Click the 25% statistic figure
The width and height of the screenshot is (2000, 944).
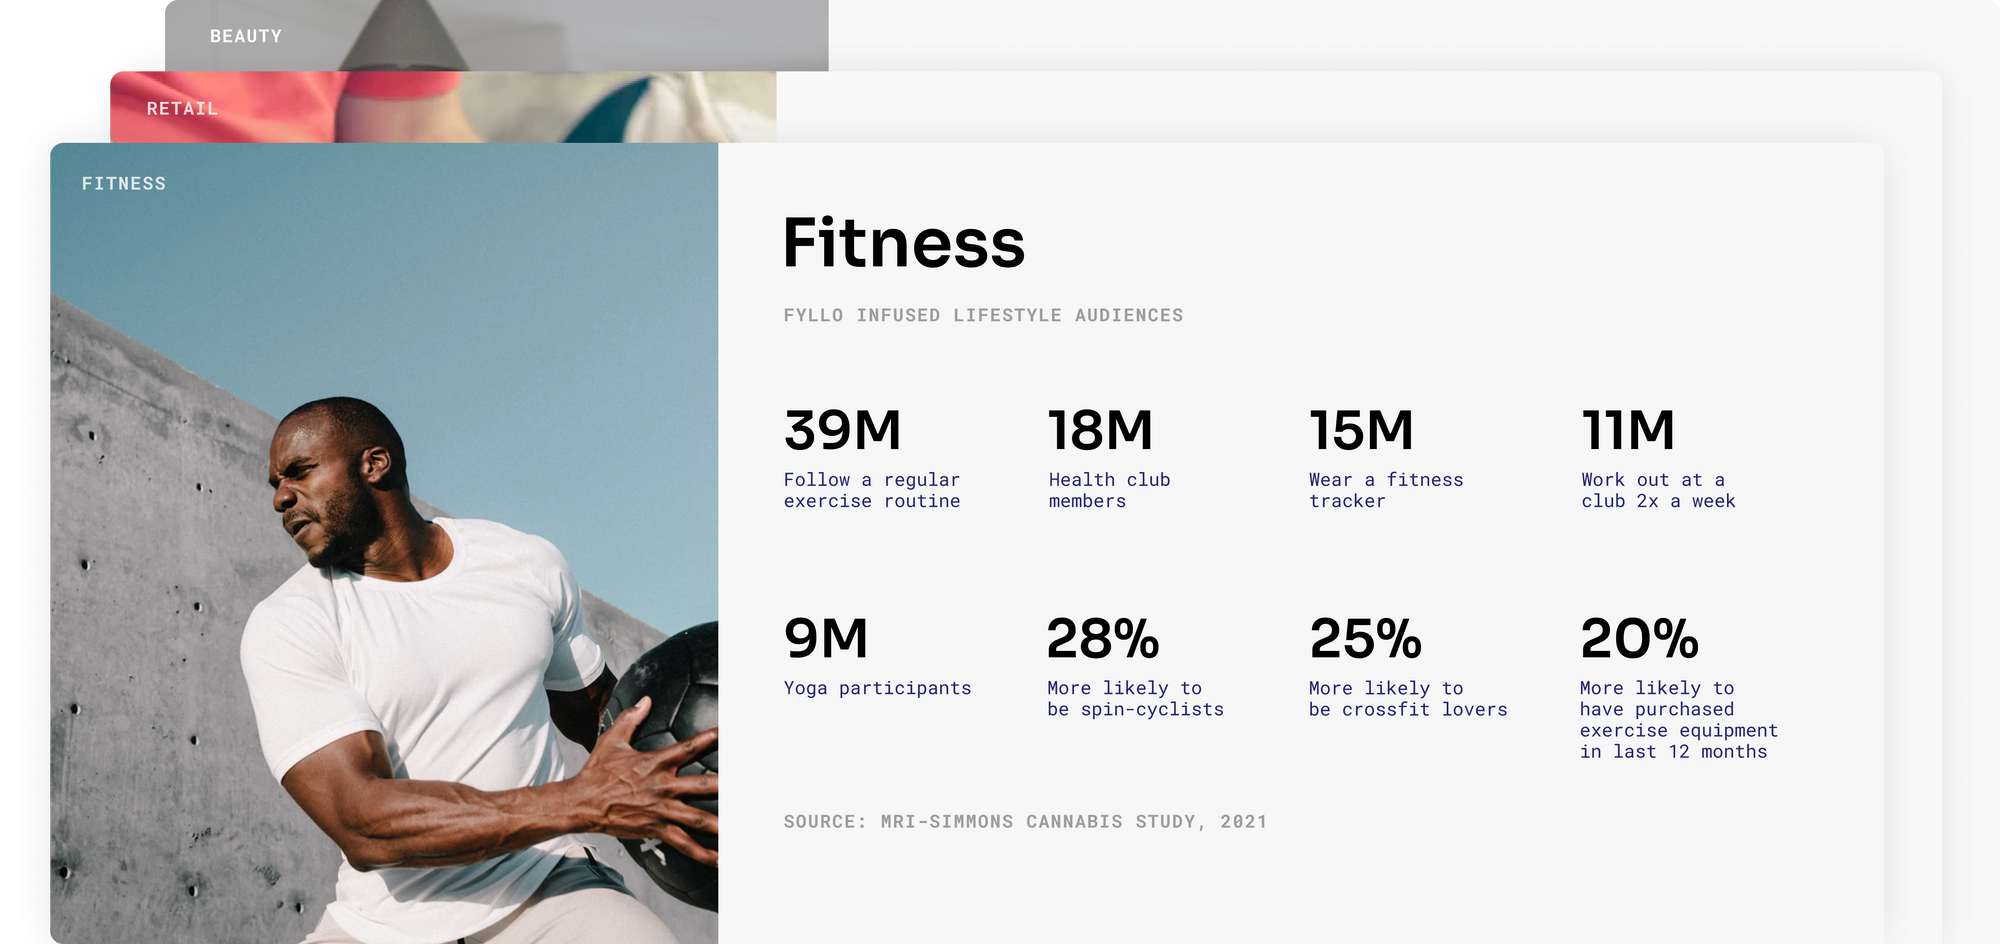(1365, 639)
